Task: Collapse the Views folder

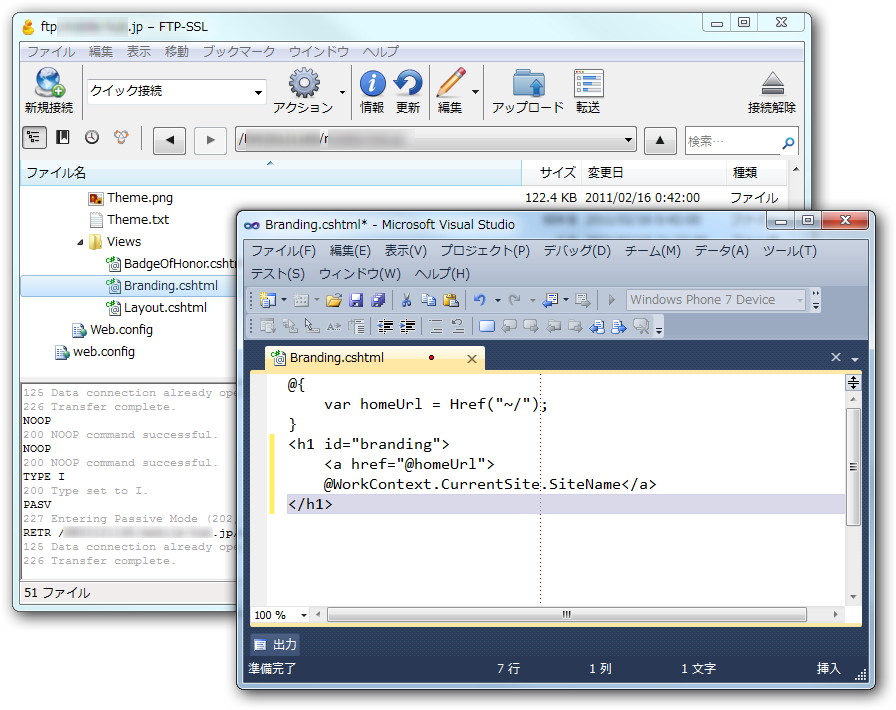Action: [x=80, y=242]
